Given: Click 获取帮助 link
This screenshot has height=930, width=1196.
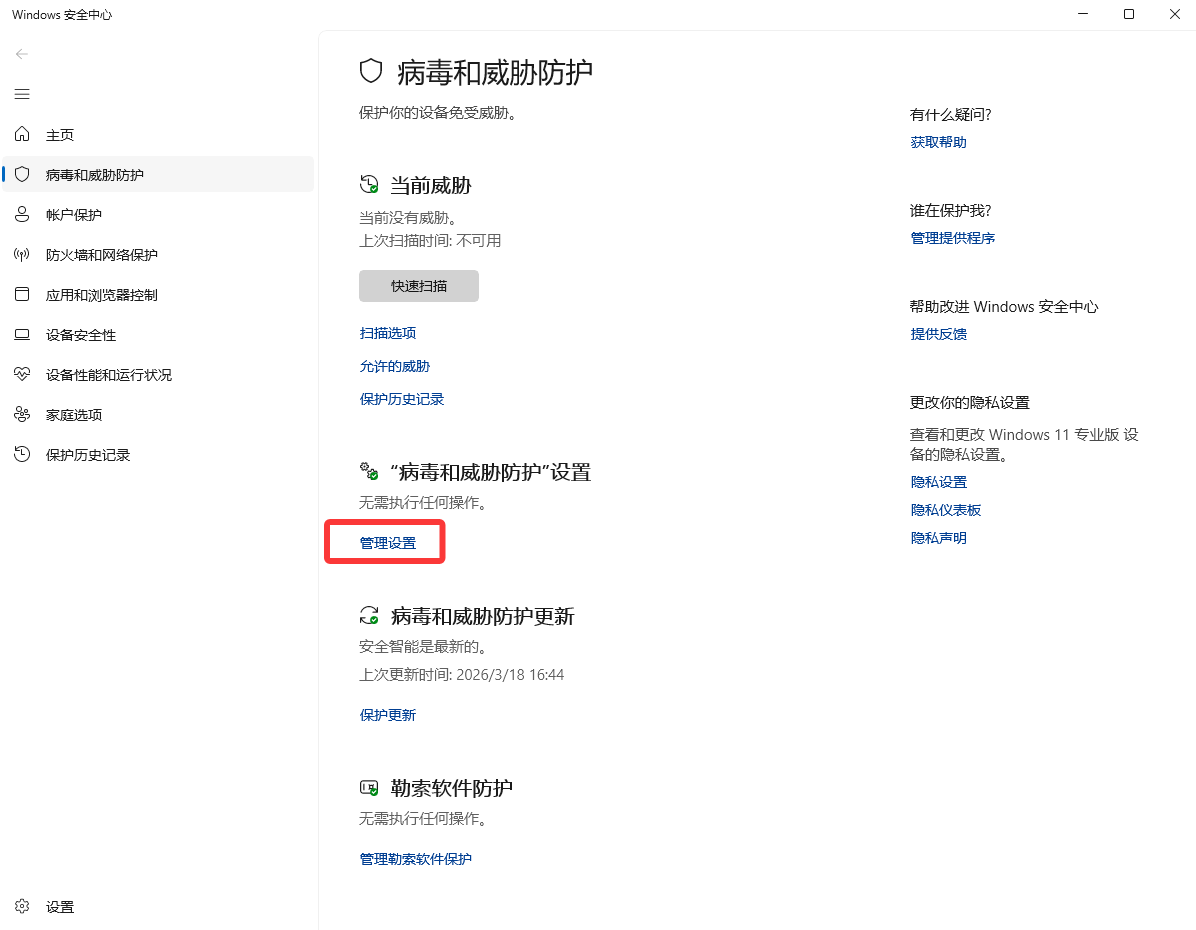Looking at the screenshot, I should tap(938, 142).
